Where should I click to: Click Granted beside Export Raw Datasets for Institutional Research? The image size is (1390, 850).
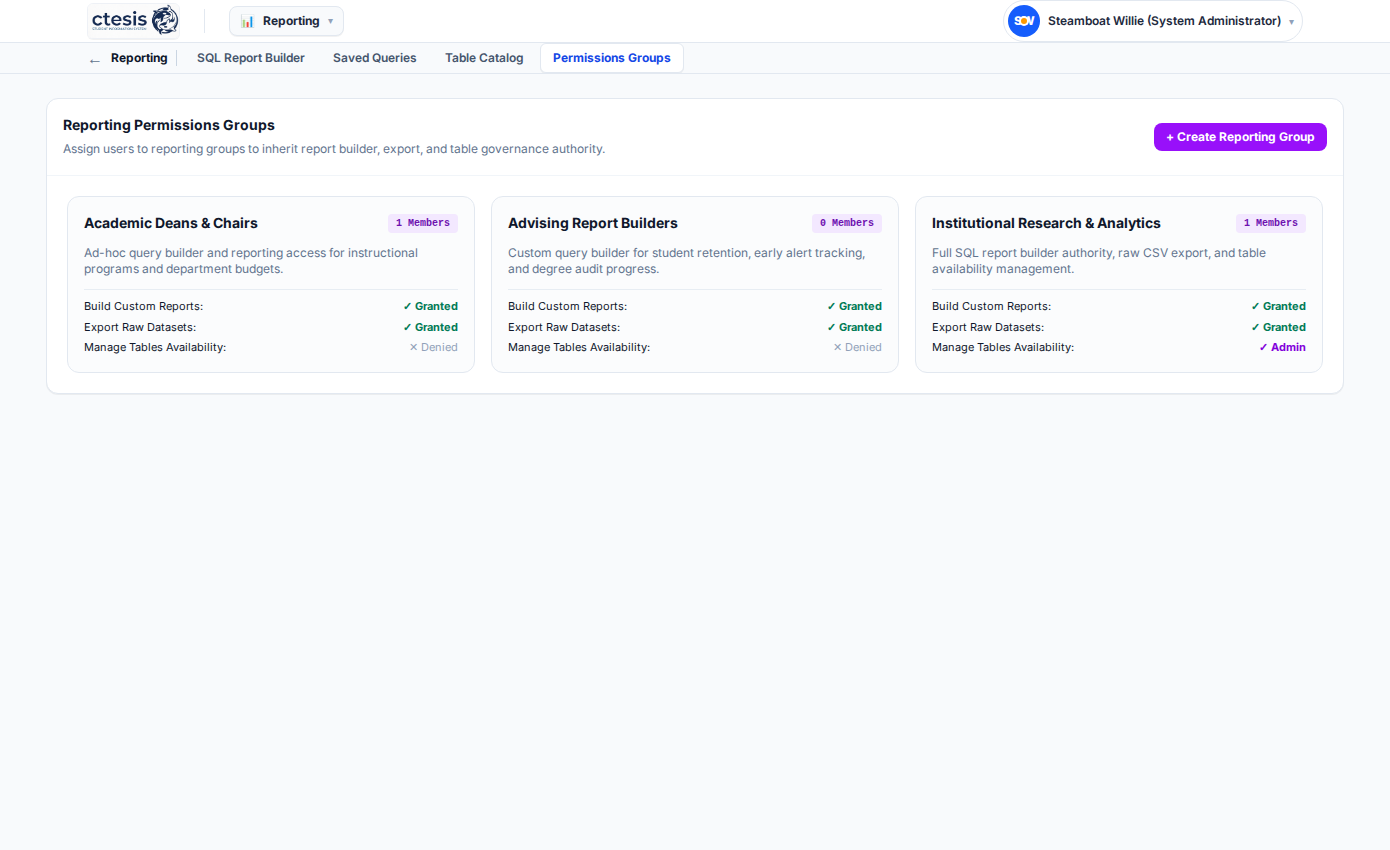point(1278,327)
